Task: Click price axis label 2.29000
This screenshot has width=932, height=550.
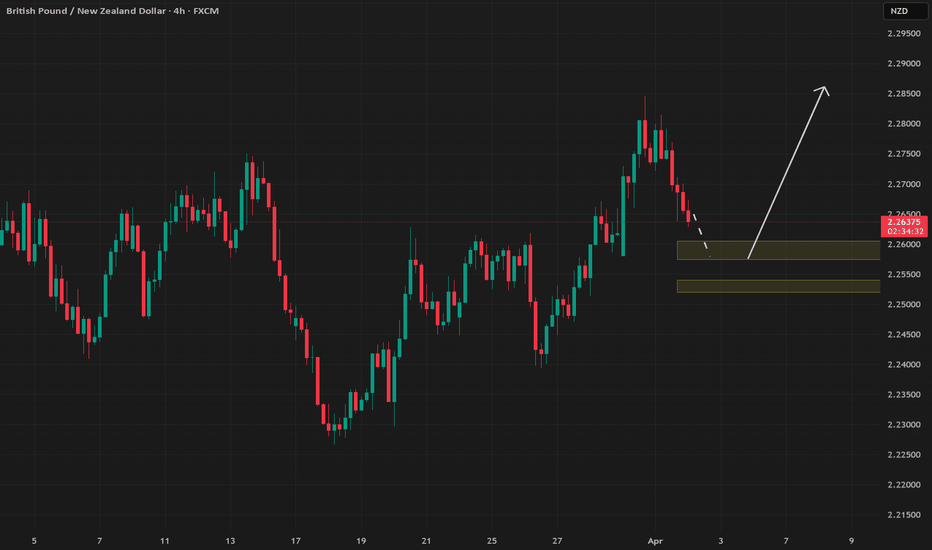Action: (x=903, y=64)
